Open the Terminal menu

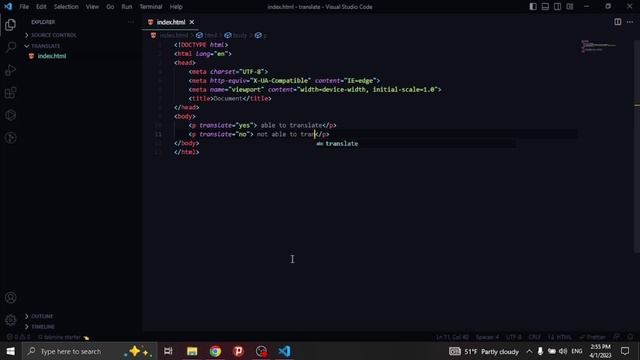151,7
